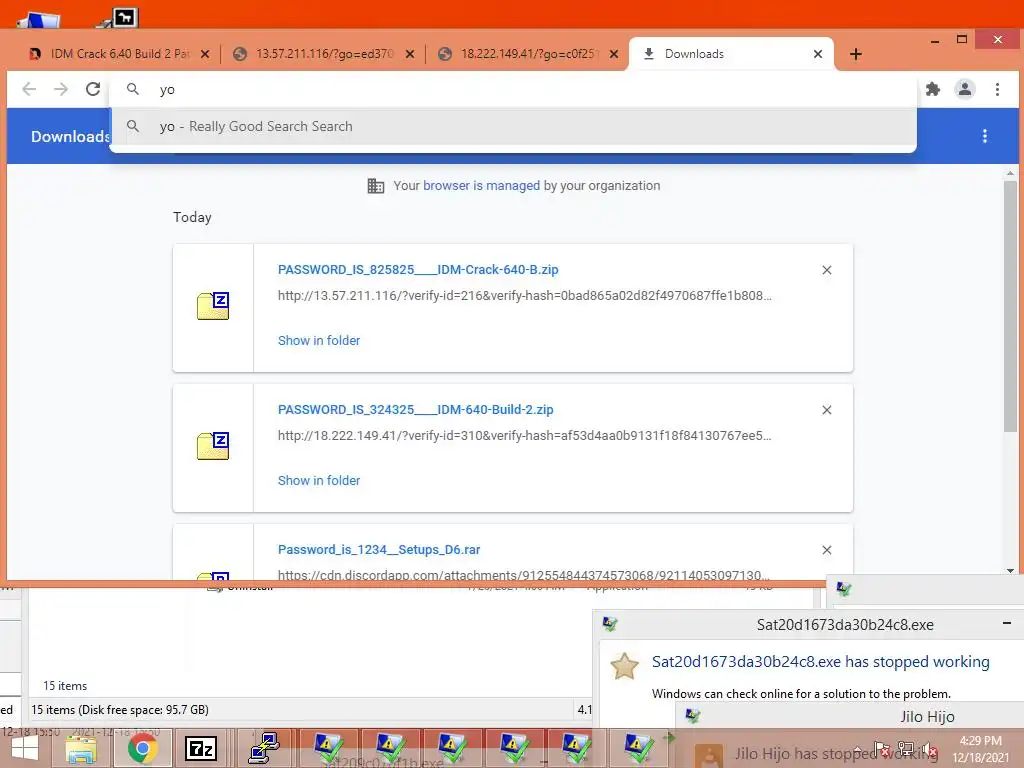The height and width of the screenshot is (768, 1024).
Task: Open PASSWORD_IS_825825 IDM-Crack-640-B.zip file link
Action: click(x=418, y=270)
